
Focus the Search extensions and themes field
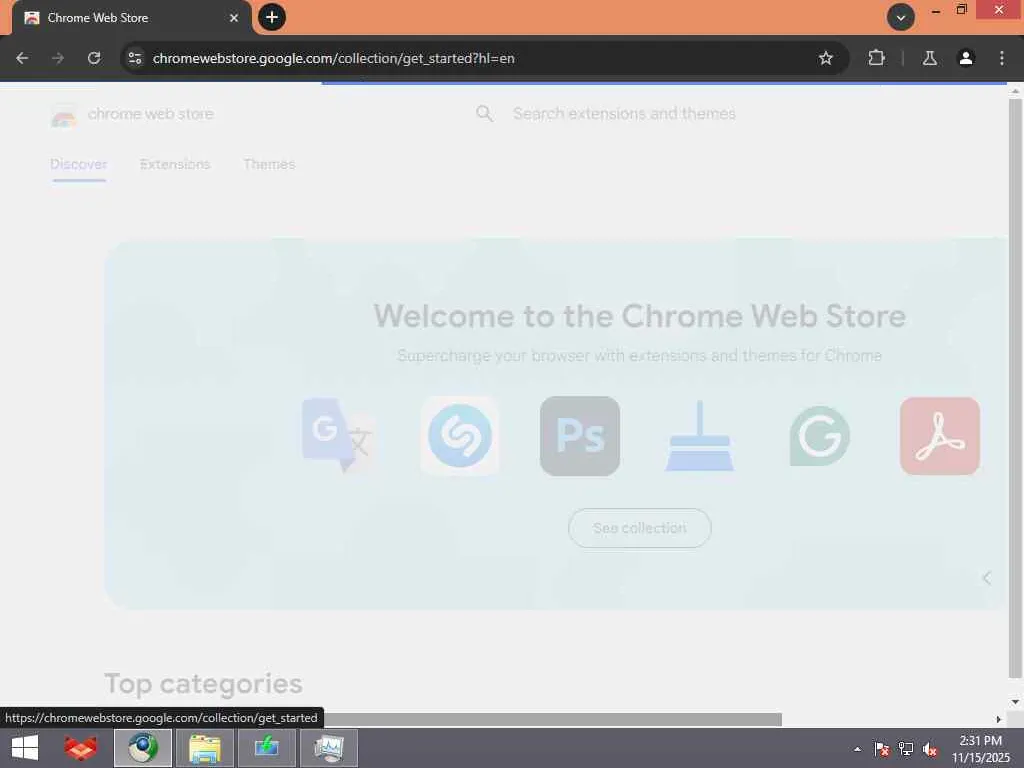click(624, 114)
